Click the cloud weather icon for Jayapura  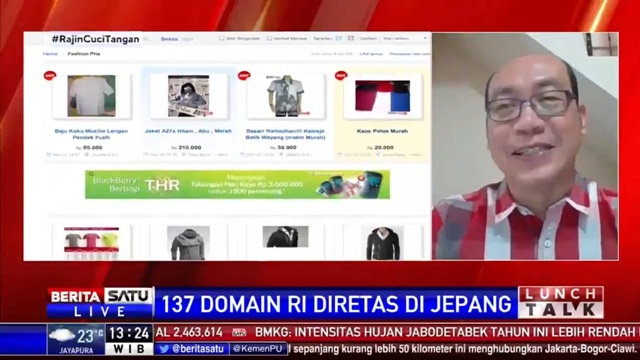[x=62, y=335]
